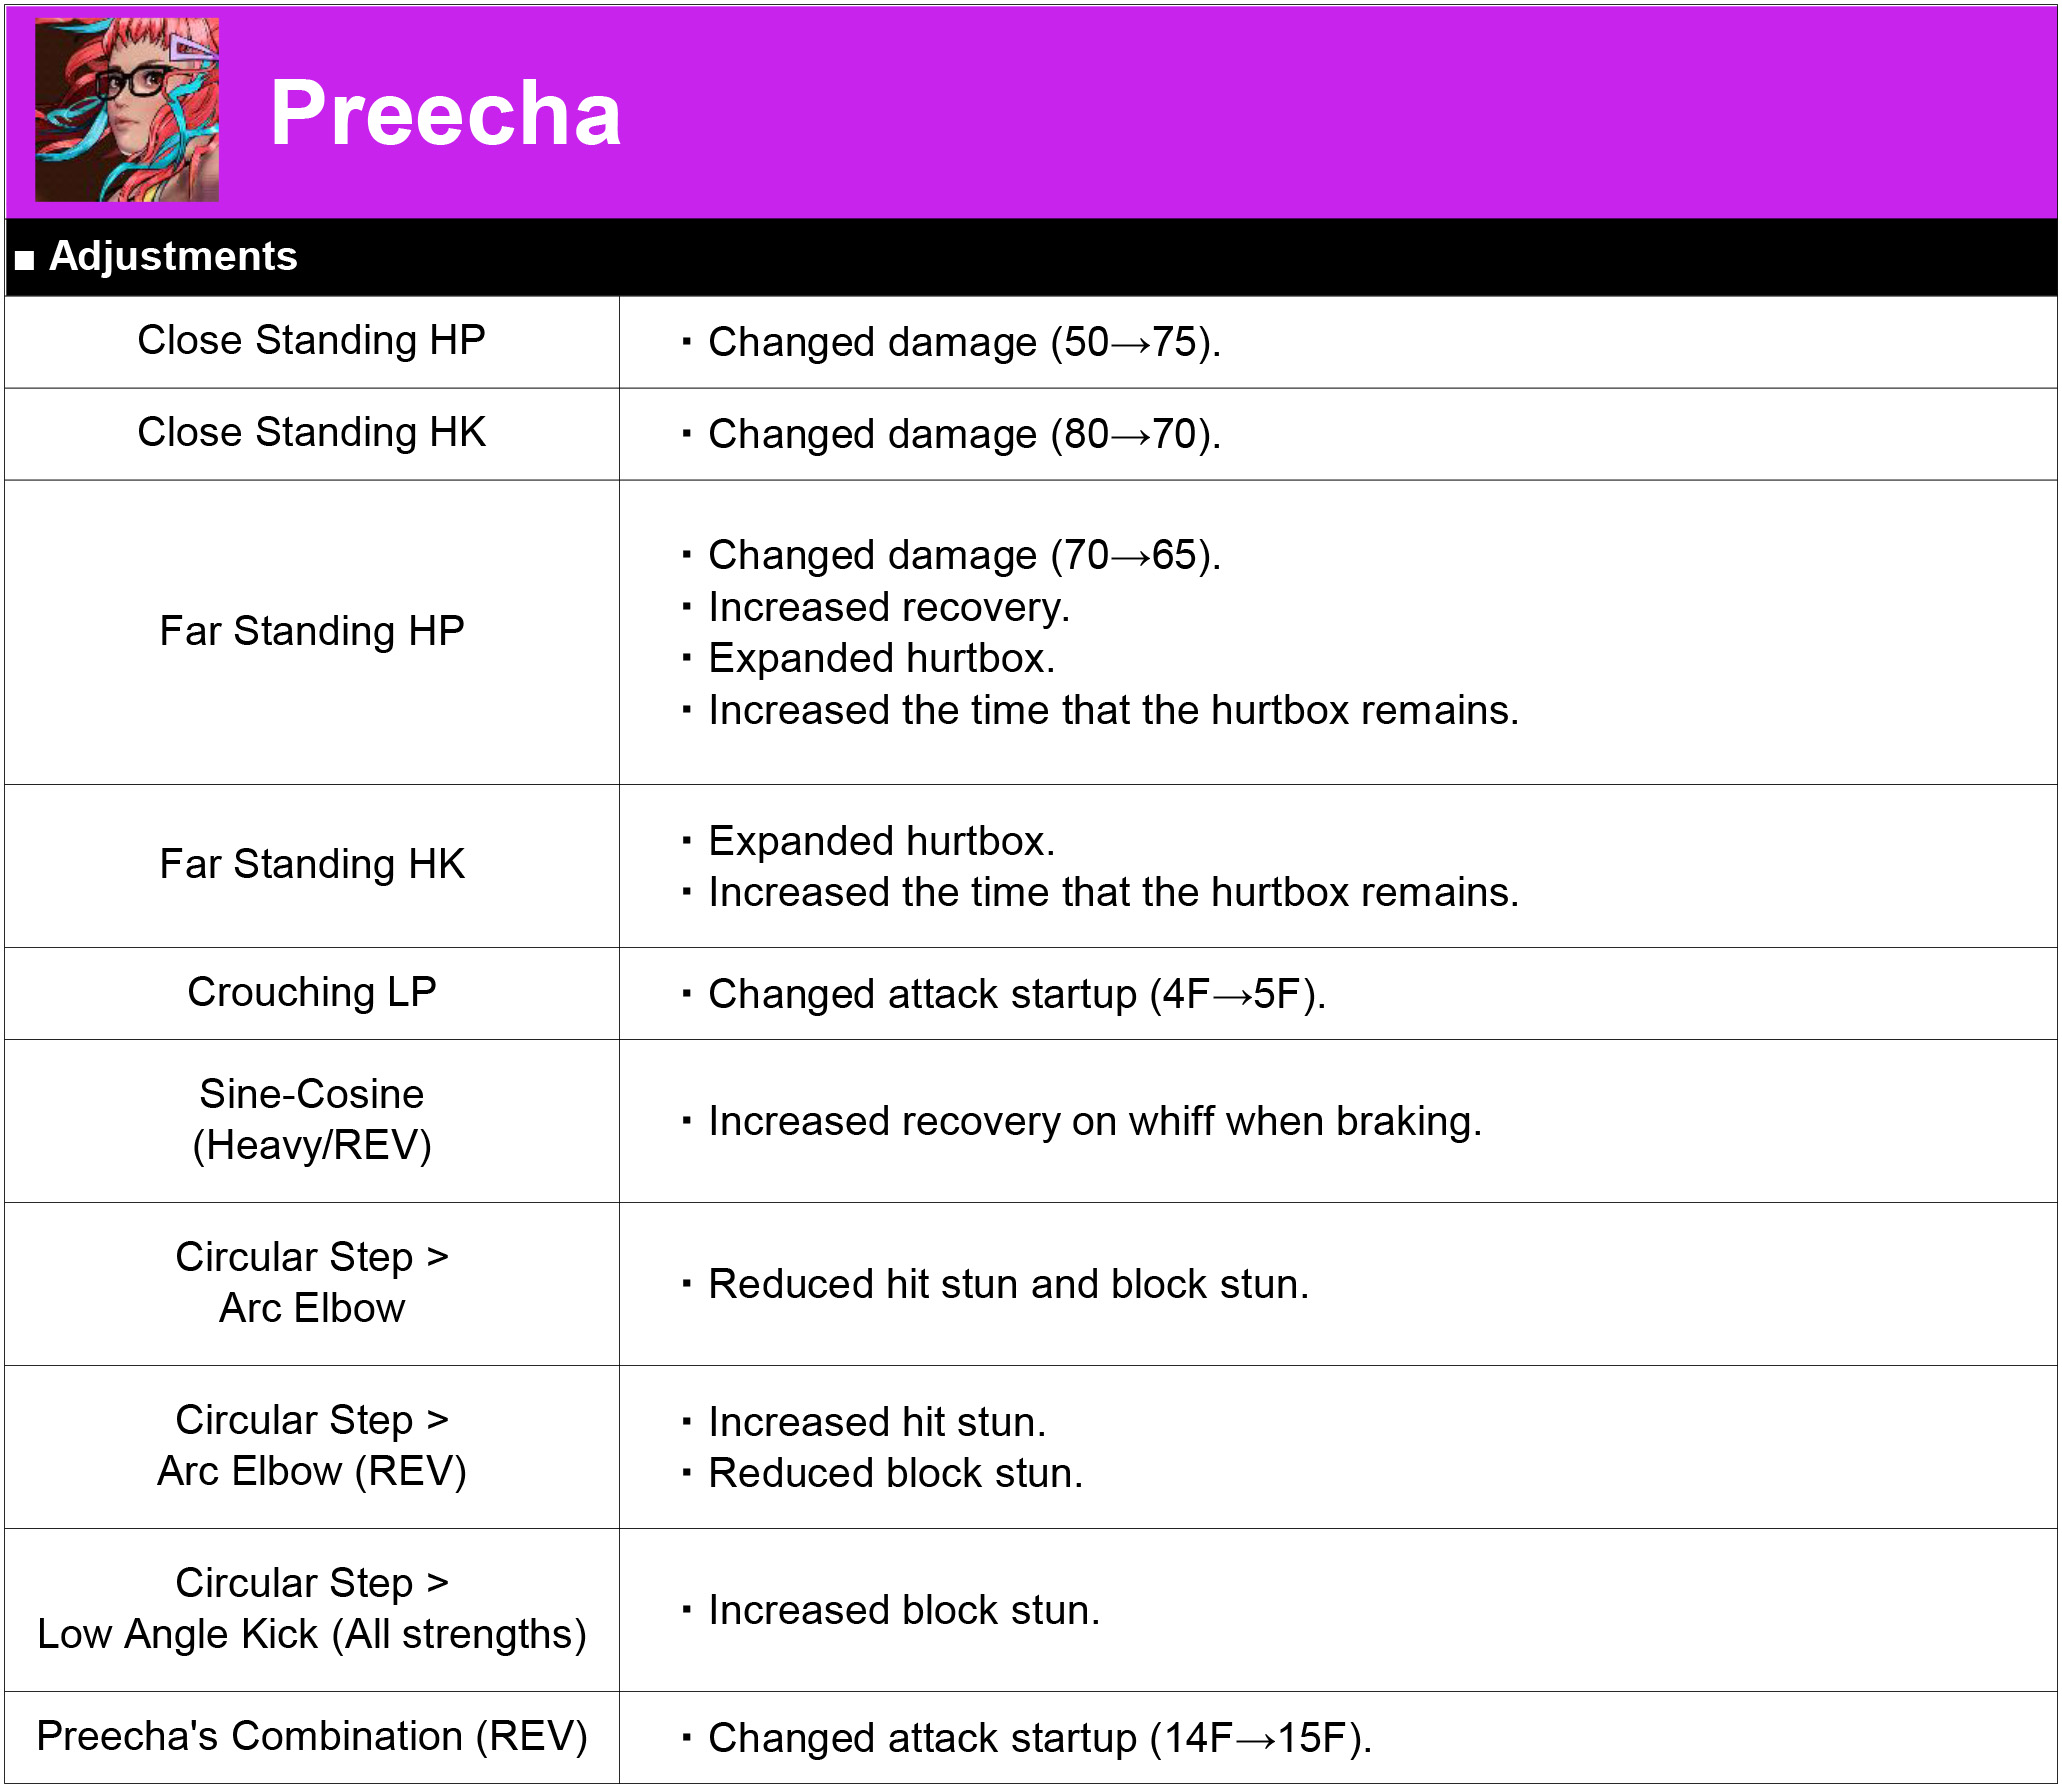Screen dimensions: 2062x1788
Task: Click Preecha's Combination (REV) move name
Action: pos(312,1737)
